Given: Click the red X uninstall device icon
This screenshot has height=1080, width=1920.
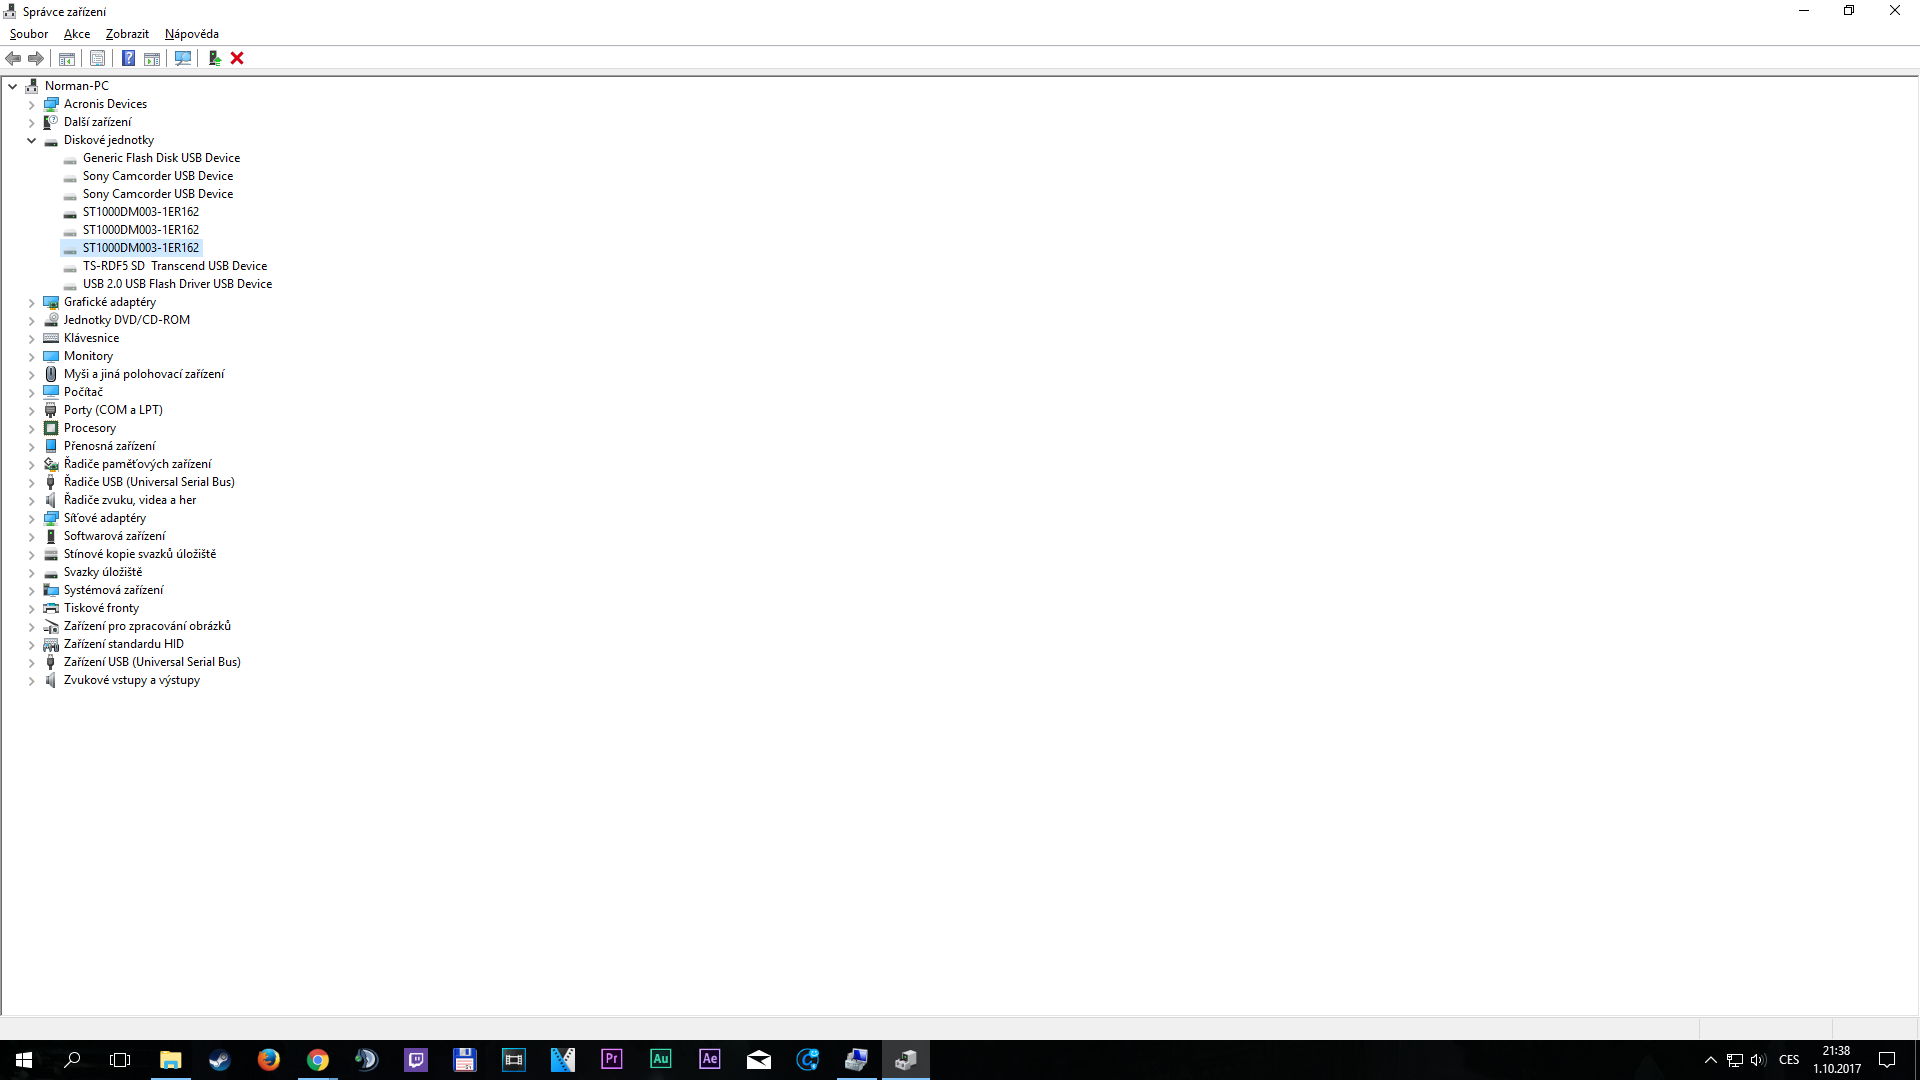Looking at the screenshot, I should pyautogui.click(x=237, y=58).
